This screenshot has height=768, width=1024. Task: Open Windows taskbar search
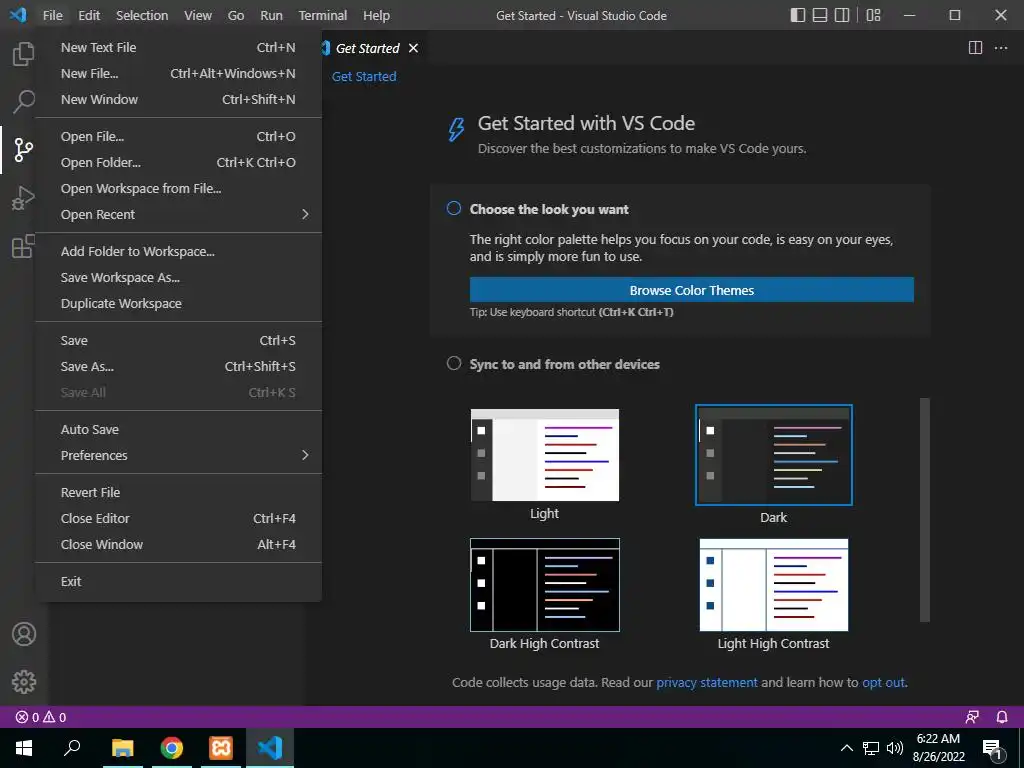tap(72, 748)
